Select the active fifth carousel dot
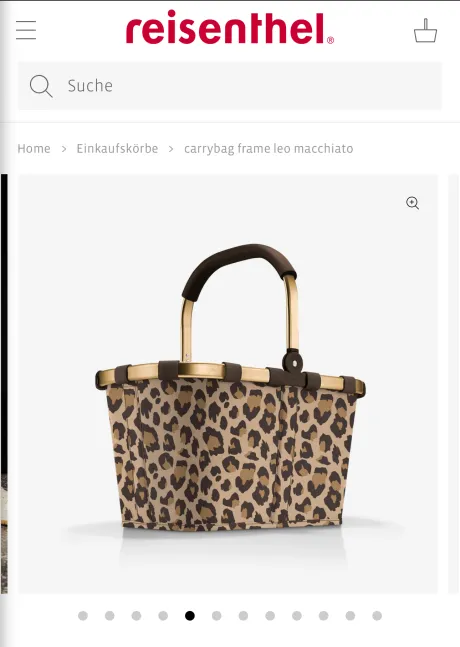 point(190,616)
